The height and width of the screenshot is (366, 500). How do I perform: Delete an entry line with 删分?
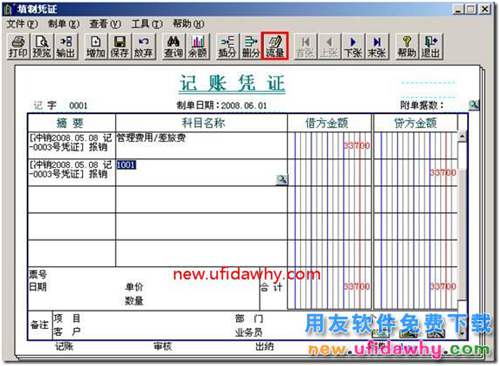pyautogui.click(x=251, y=46)
